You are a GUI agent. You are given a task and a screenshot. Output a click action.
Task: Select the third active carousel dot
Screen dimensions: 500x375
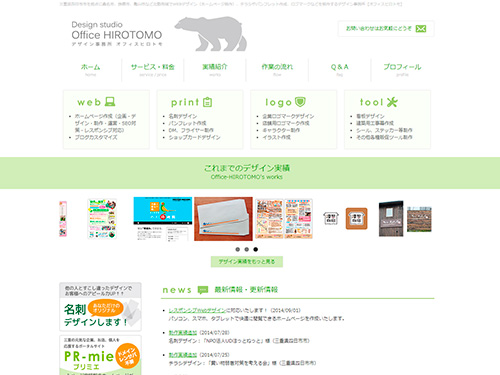coord(255,249)
